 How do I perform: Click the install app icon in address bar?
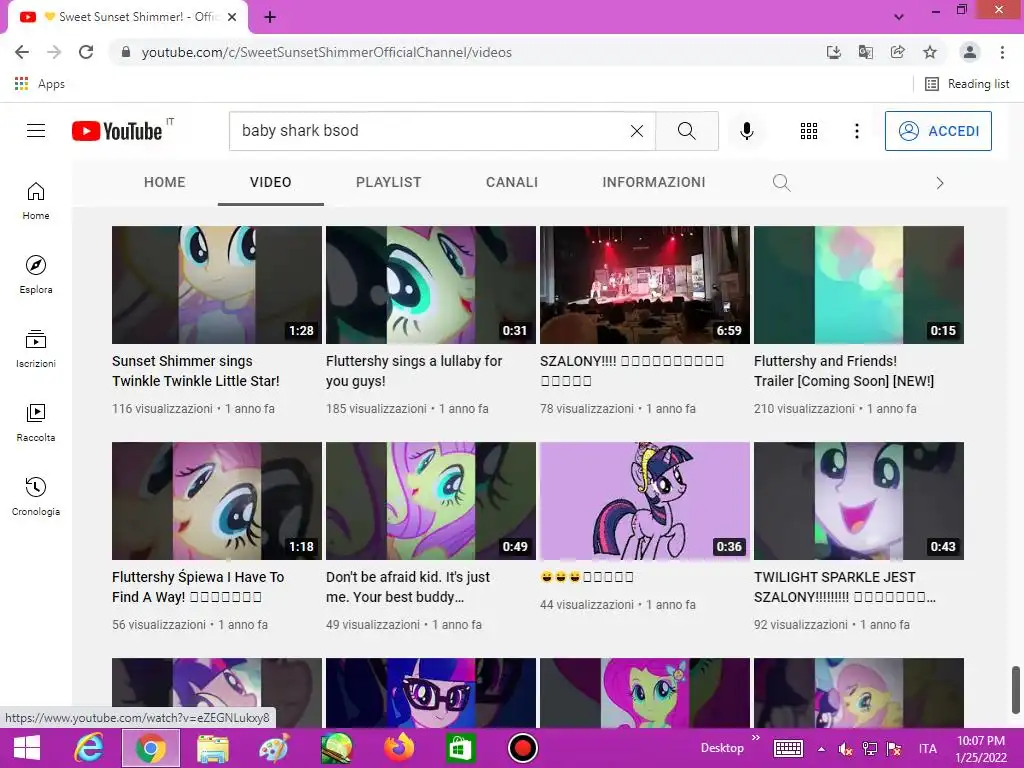pos(834,52)
